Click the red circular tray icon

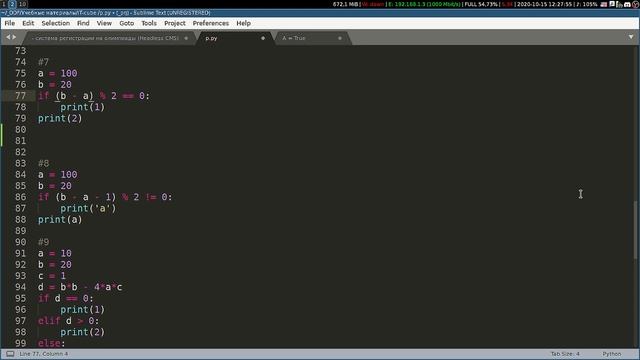[636, 4]
